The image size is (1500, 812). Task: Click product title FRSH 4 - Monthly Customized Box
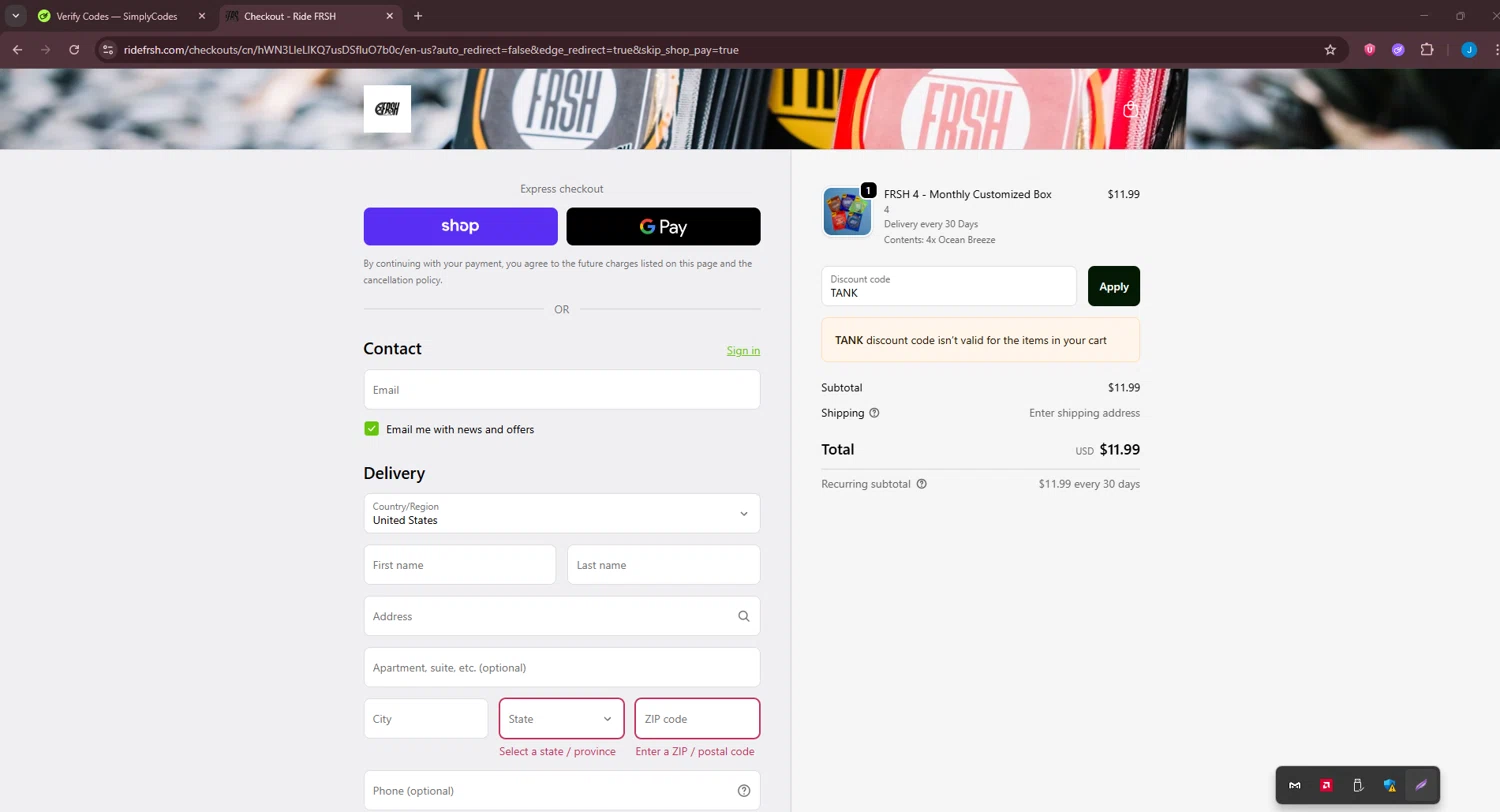(968, 194)
